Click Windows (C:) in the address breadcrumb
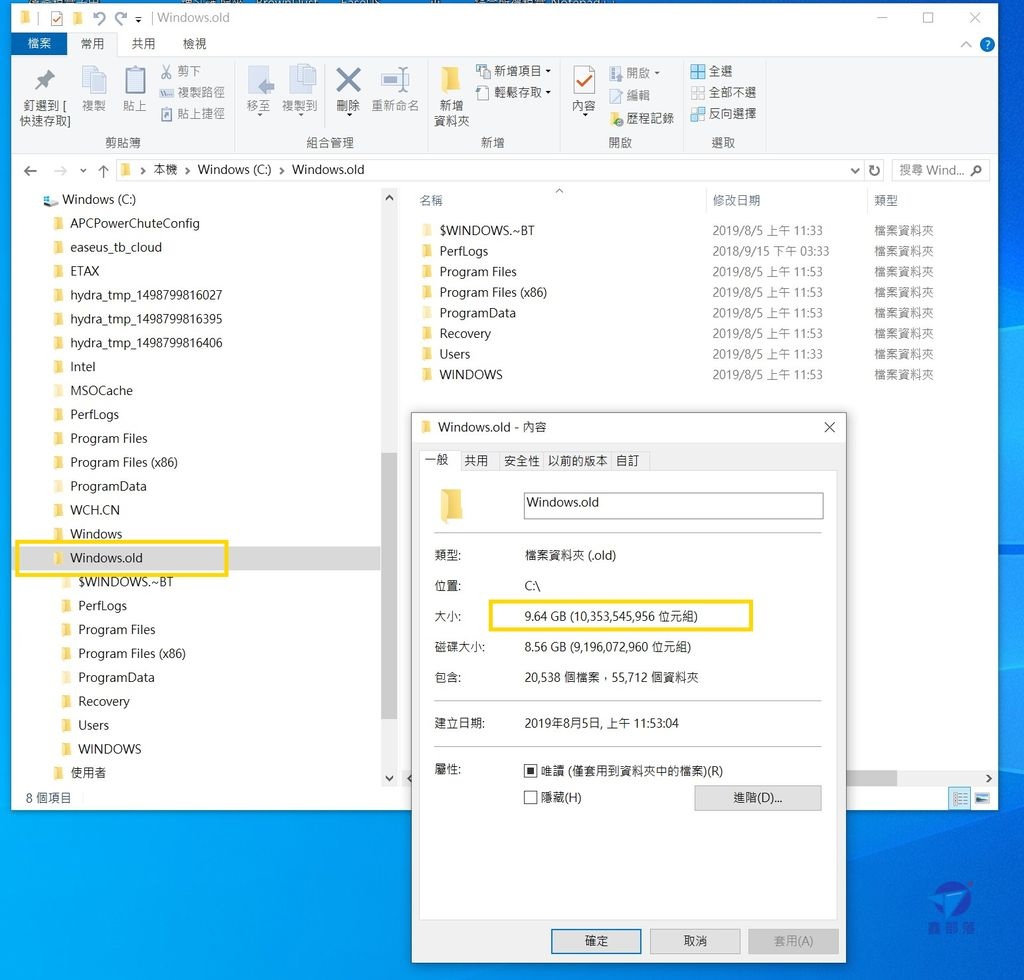The width and height of the screenshot is (1024, 980). pyautogui.click(x=234, y=170)
